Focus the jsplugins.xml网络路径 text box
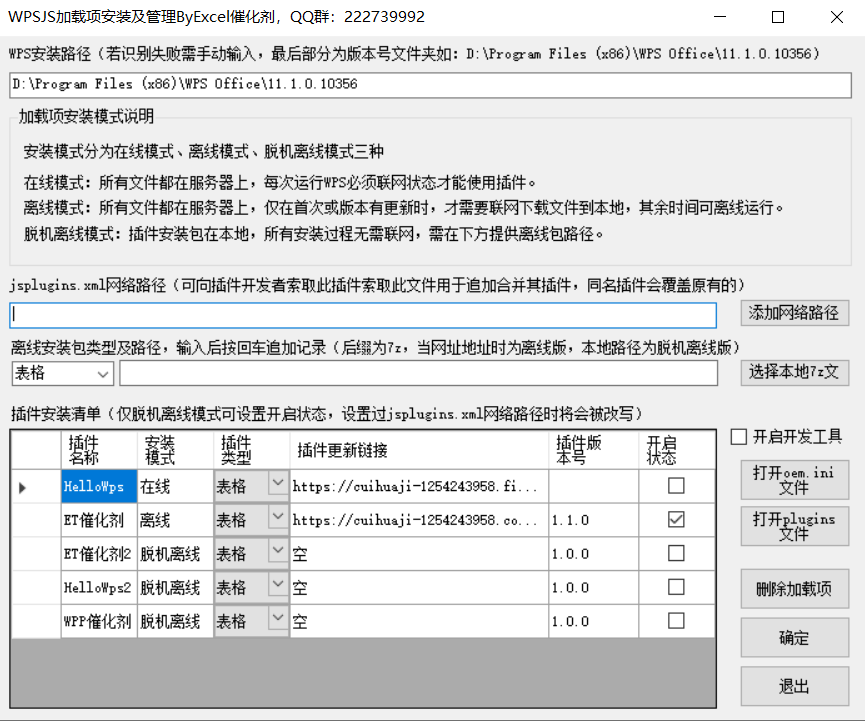Screen dimensions: 865x721 [363, 315]
